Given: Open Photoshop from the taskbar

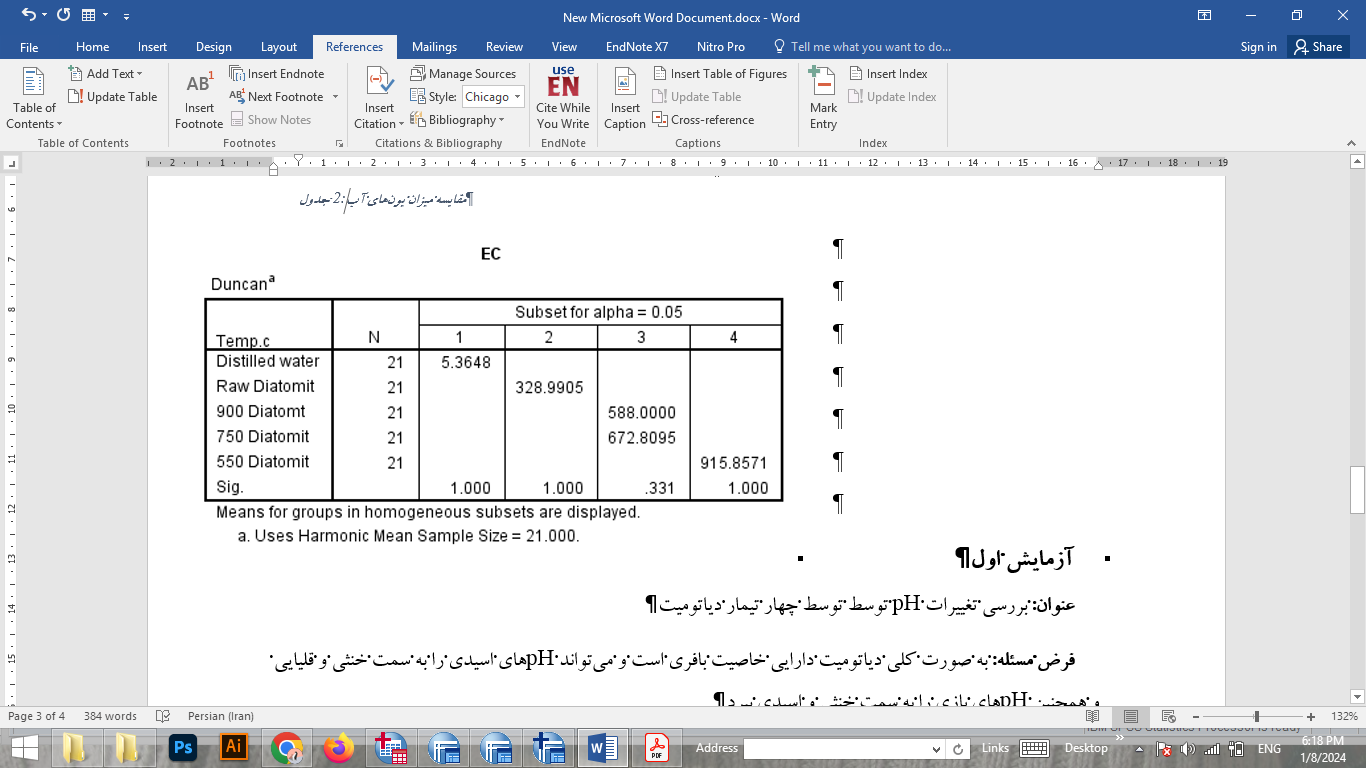Looking at the screenshot, I should coord(183,747).
